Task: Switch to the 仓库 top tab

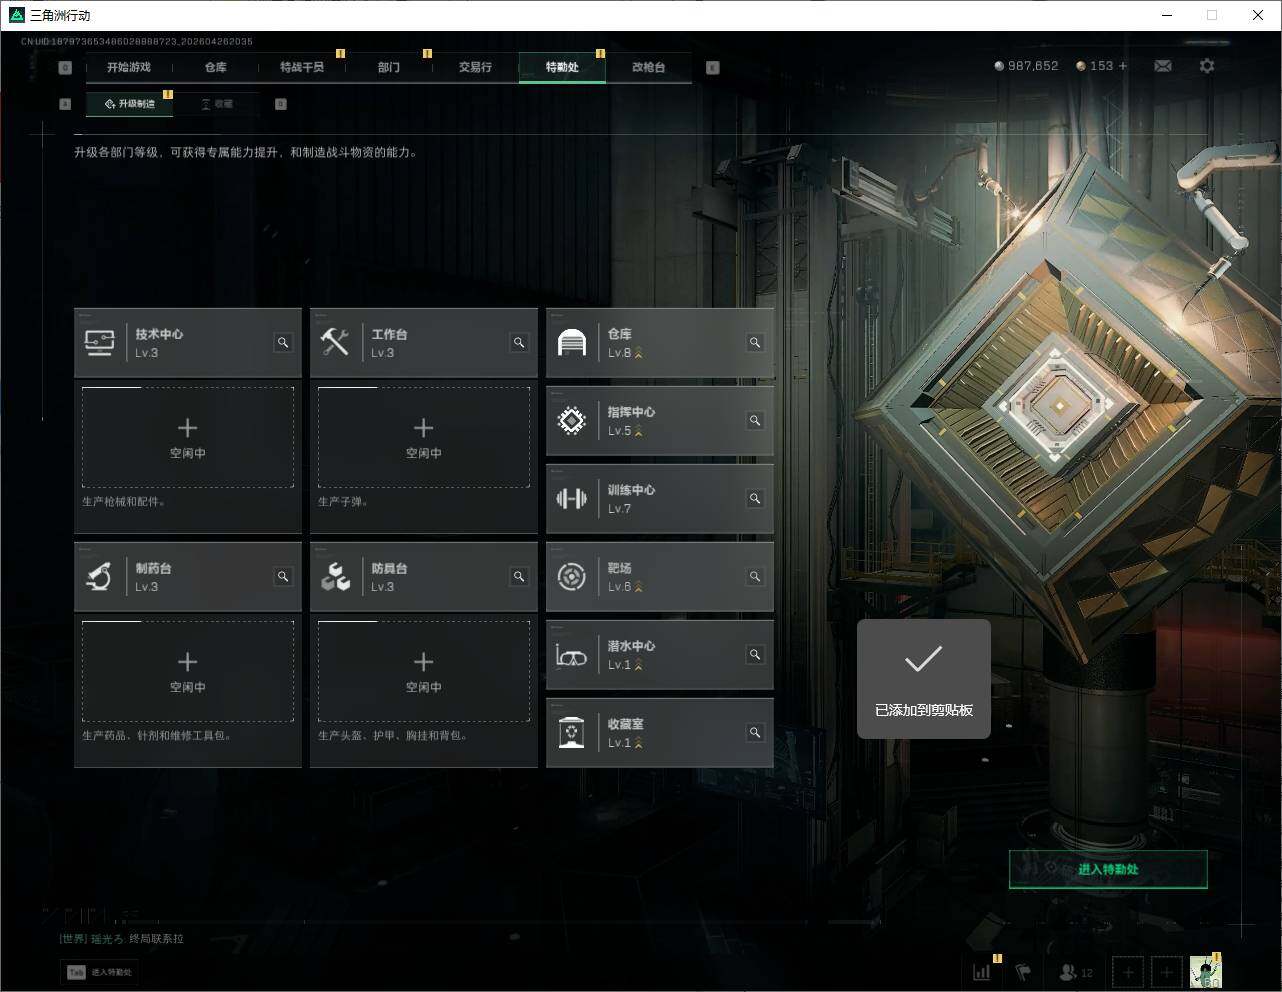Action: tap(215, 67)
